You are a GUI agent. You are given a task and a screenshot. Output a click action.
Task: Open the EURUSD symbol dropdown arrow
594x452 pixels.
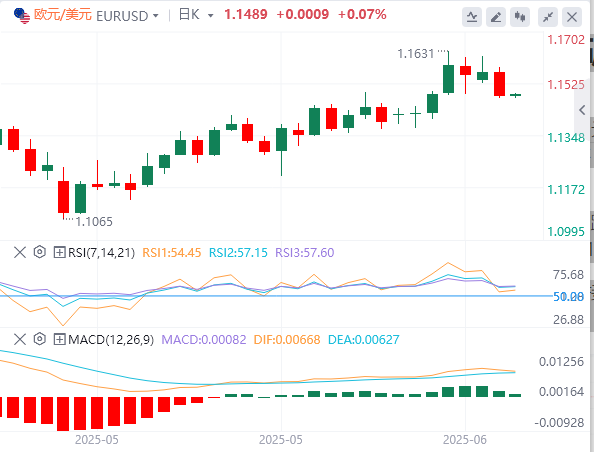pos(156,16)
